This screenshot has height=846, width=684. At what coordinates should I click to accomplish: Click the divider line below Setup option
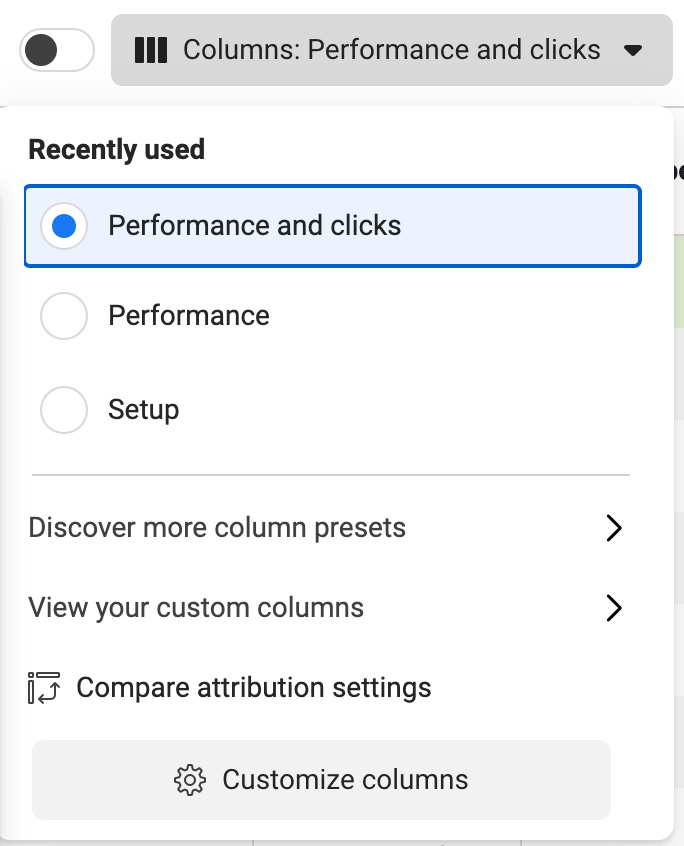[330, 475]
